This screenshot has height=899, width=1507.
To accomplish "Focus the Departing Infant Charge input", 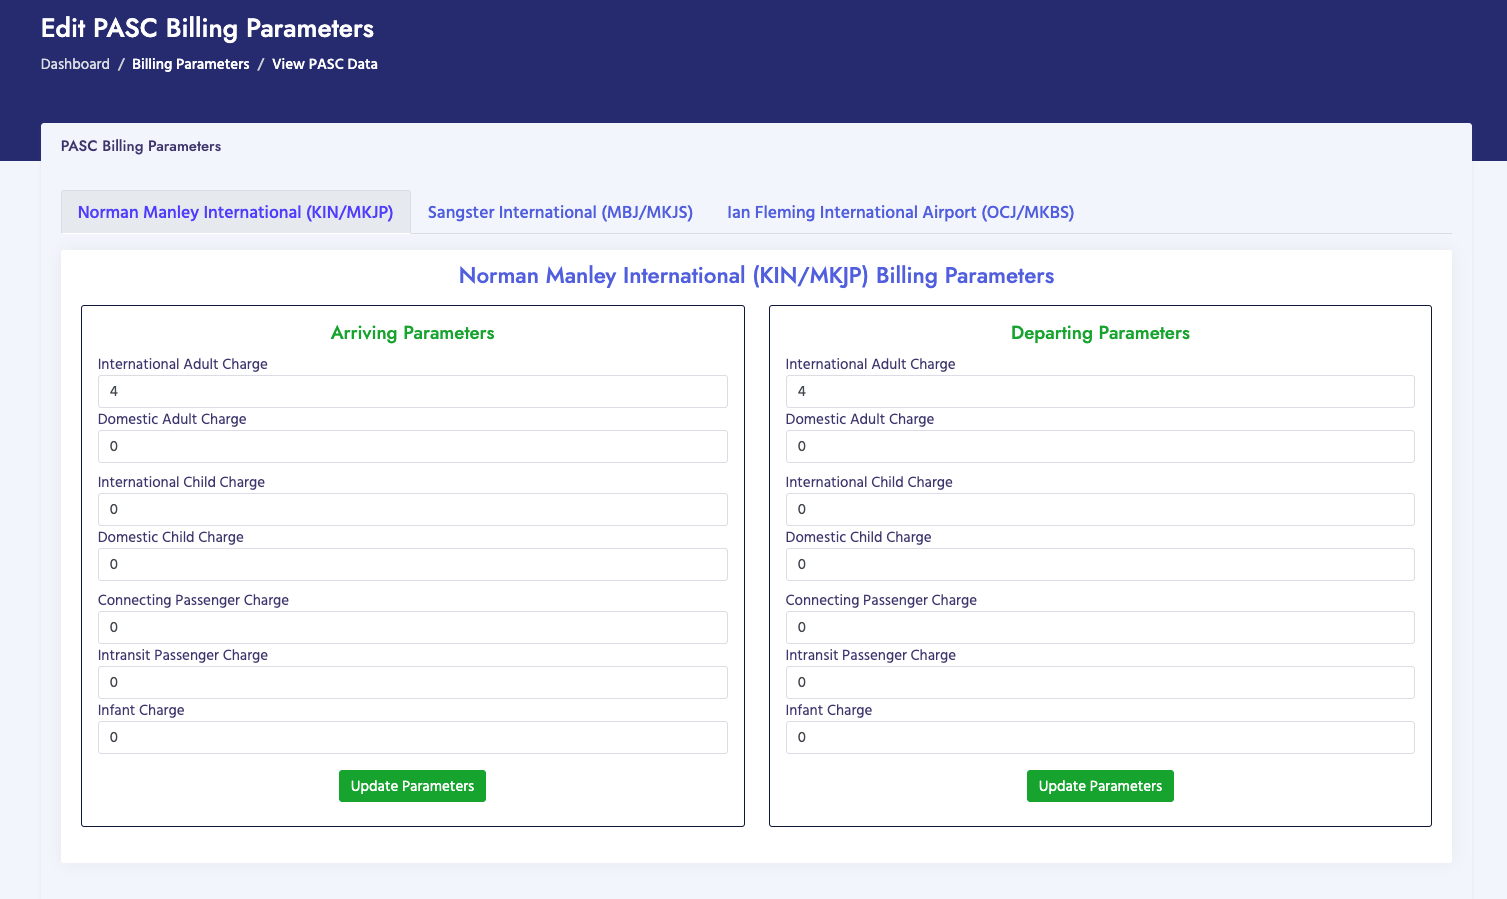I will point(1100,737).
